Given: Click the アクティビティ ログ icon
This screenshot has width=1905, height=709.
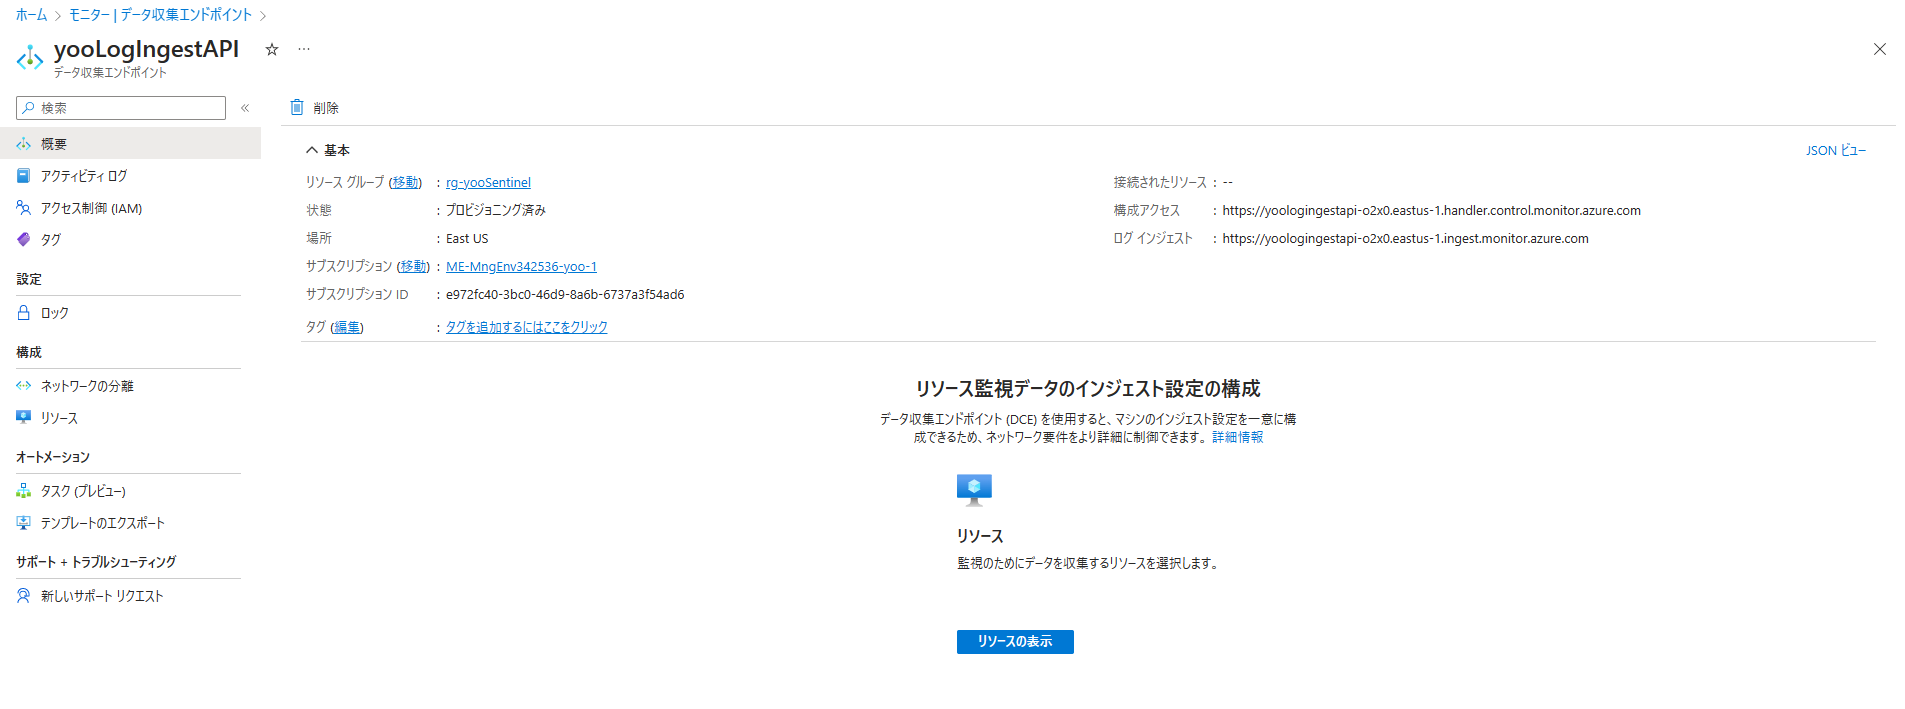Looking at the screenshot, I should [24, 176].
